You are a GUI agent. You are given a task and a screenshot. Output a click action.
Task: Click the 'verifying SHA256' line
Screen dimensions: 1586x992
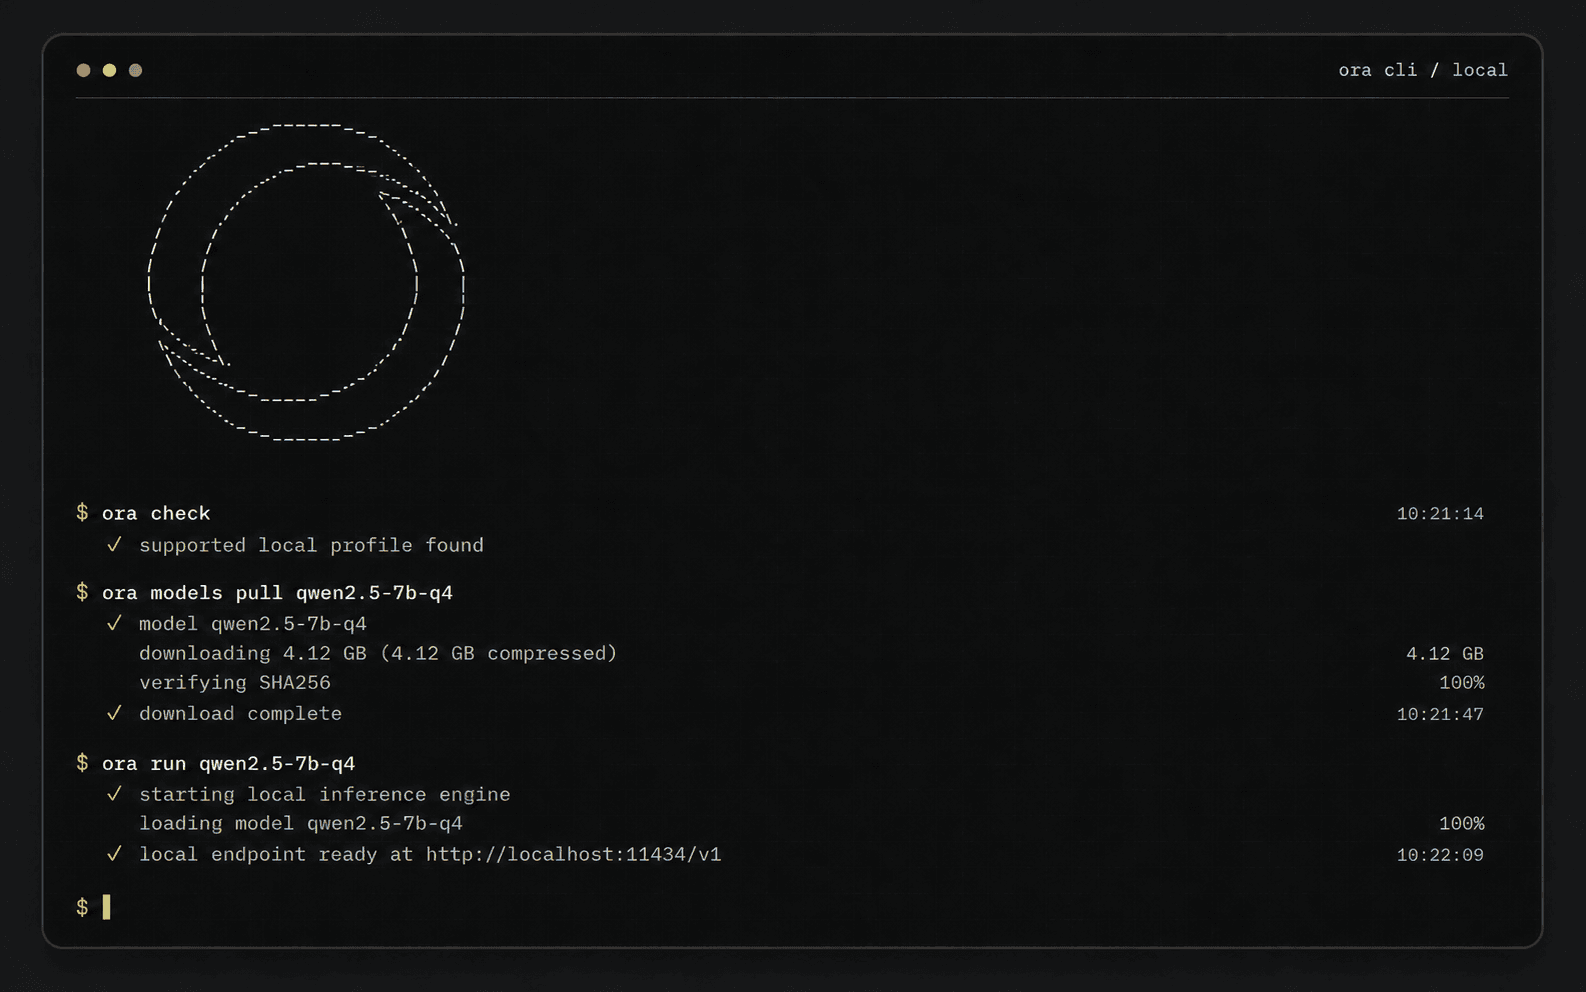point(235,683)
